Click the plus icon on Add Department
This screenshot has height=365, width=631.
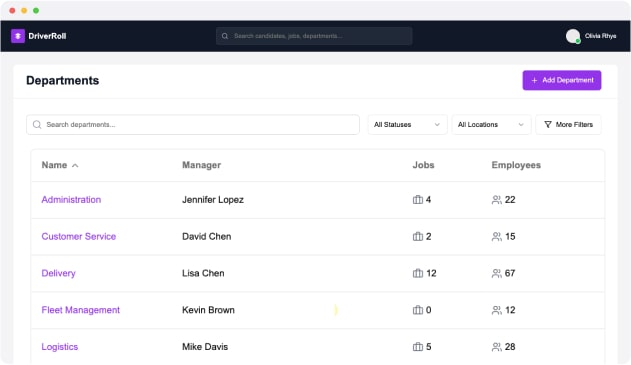pyautogui.click(x=534, y=80)
